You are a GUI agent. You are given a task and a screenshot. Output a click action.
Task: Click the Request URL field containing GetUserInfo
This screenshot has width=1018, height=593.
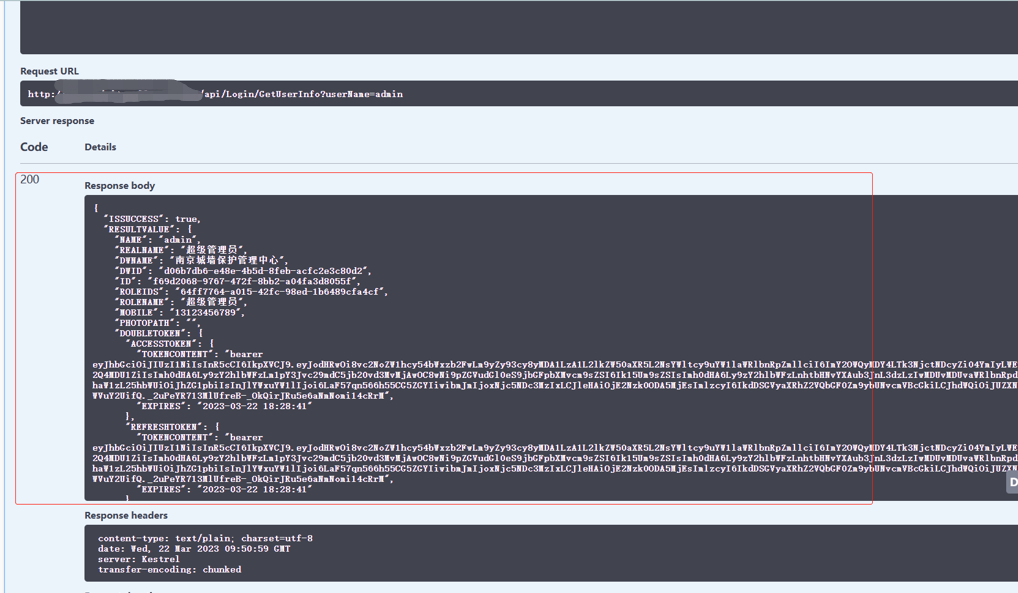(x=519, y=94)
